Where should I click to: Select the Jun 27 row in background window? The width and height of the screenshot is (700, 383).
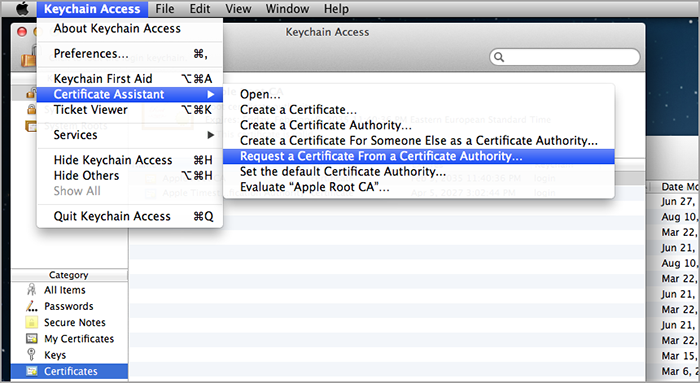[x=673, y=201]
